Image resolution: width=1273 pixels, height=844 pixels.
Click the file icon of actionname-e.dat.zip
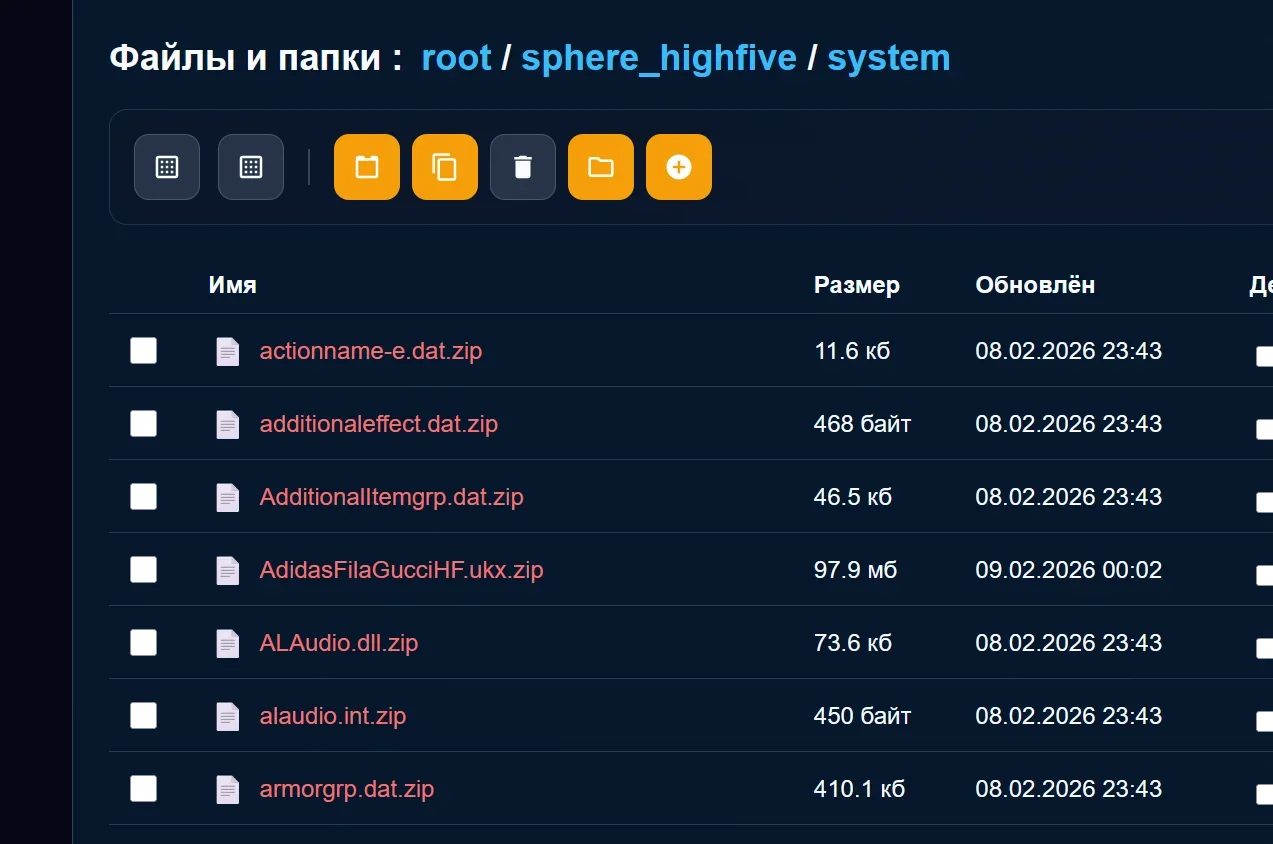tap(228, 351)
